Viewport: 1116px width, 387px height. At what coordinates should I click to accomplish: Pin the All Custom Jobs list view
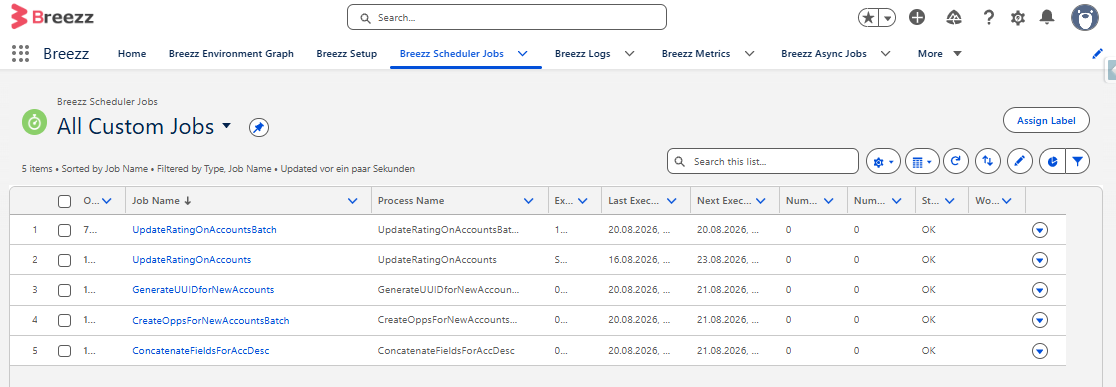258,127
